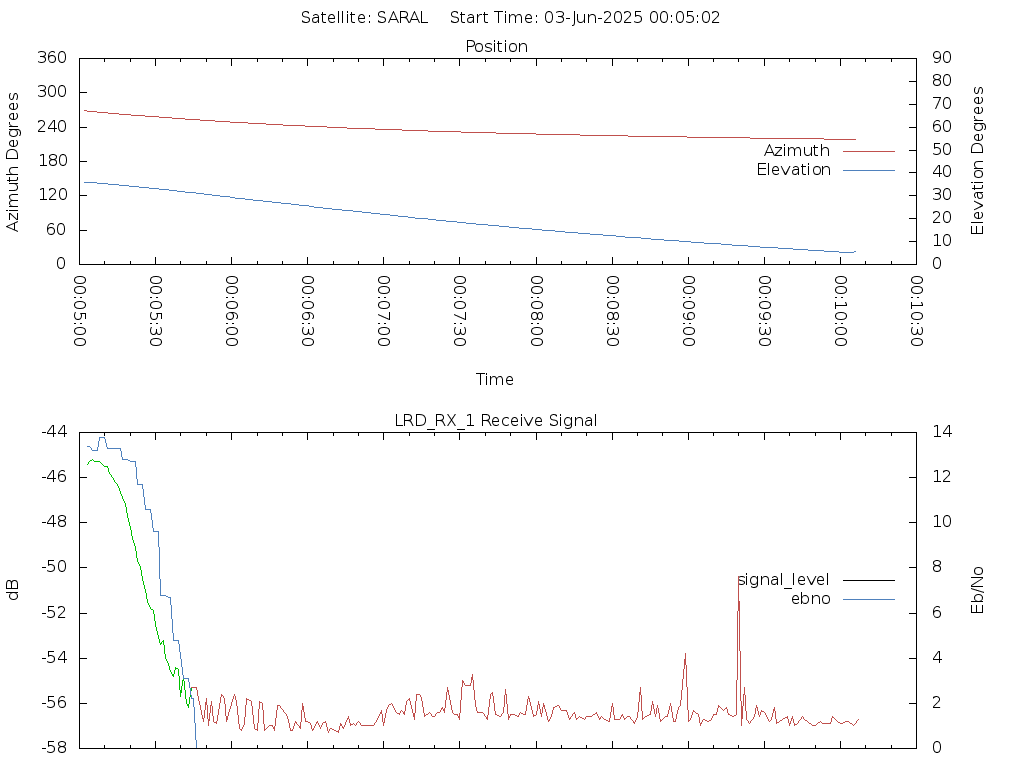Viewport: 1024px width, 768px height.
Task: Click the 'dB' axis label
Action: 12,590
